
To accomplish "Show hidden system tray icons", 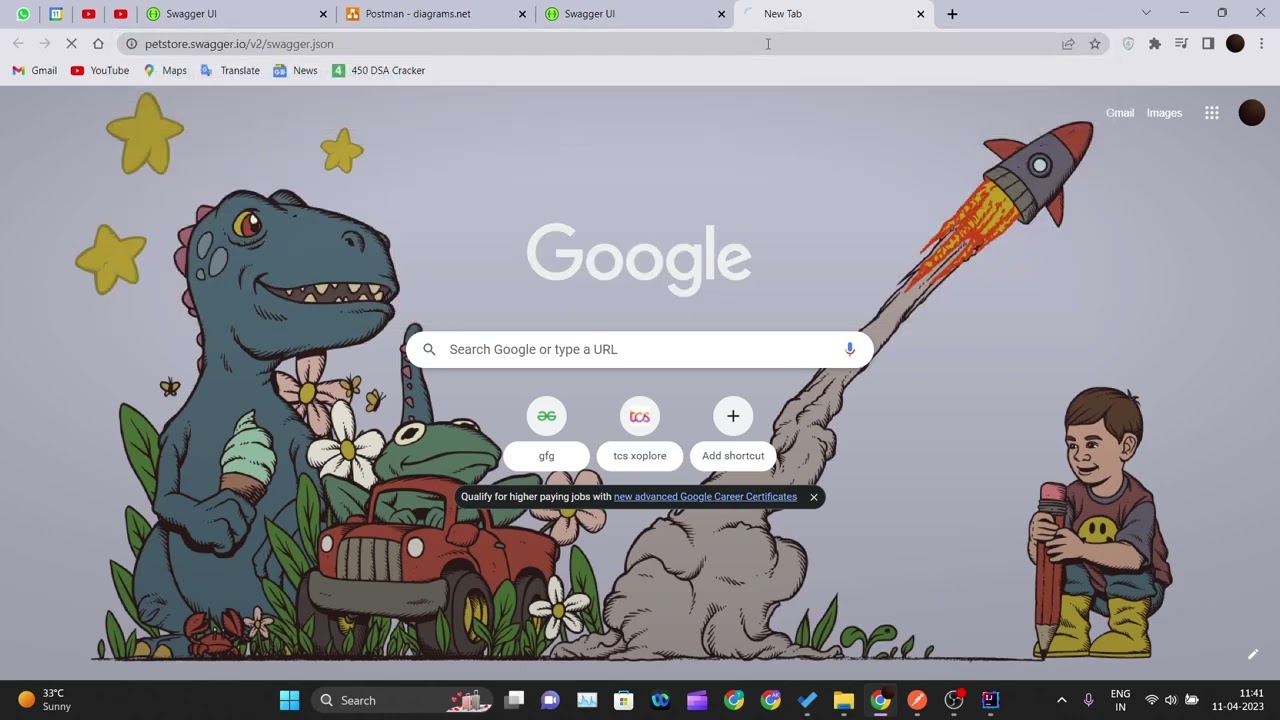I will pyautogui.click(x=1061, y=700).
